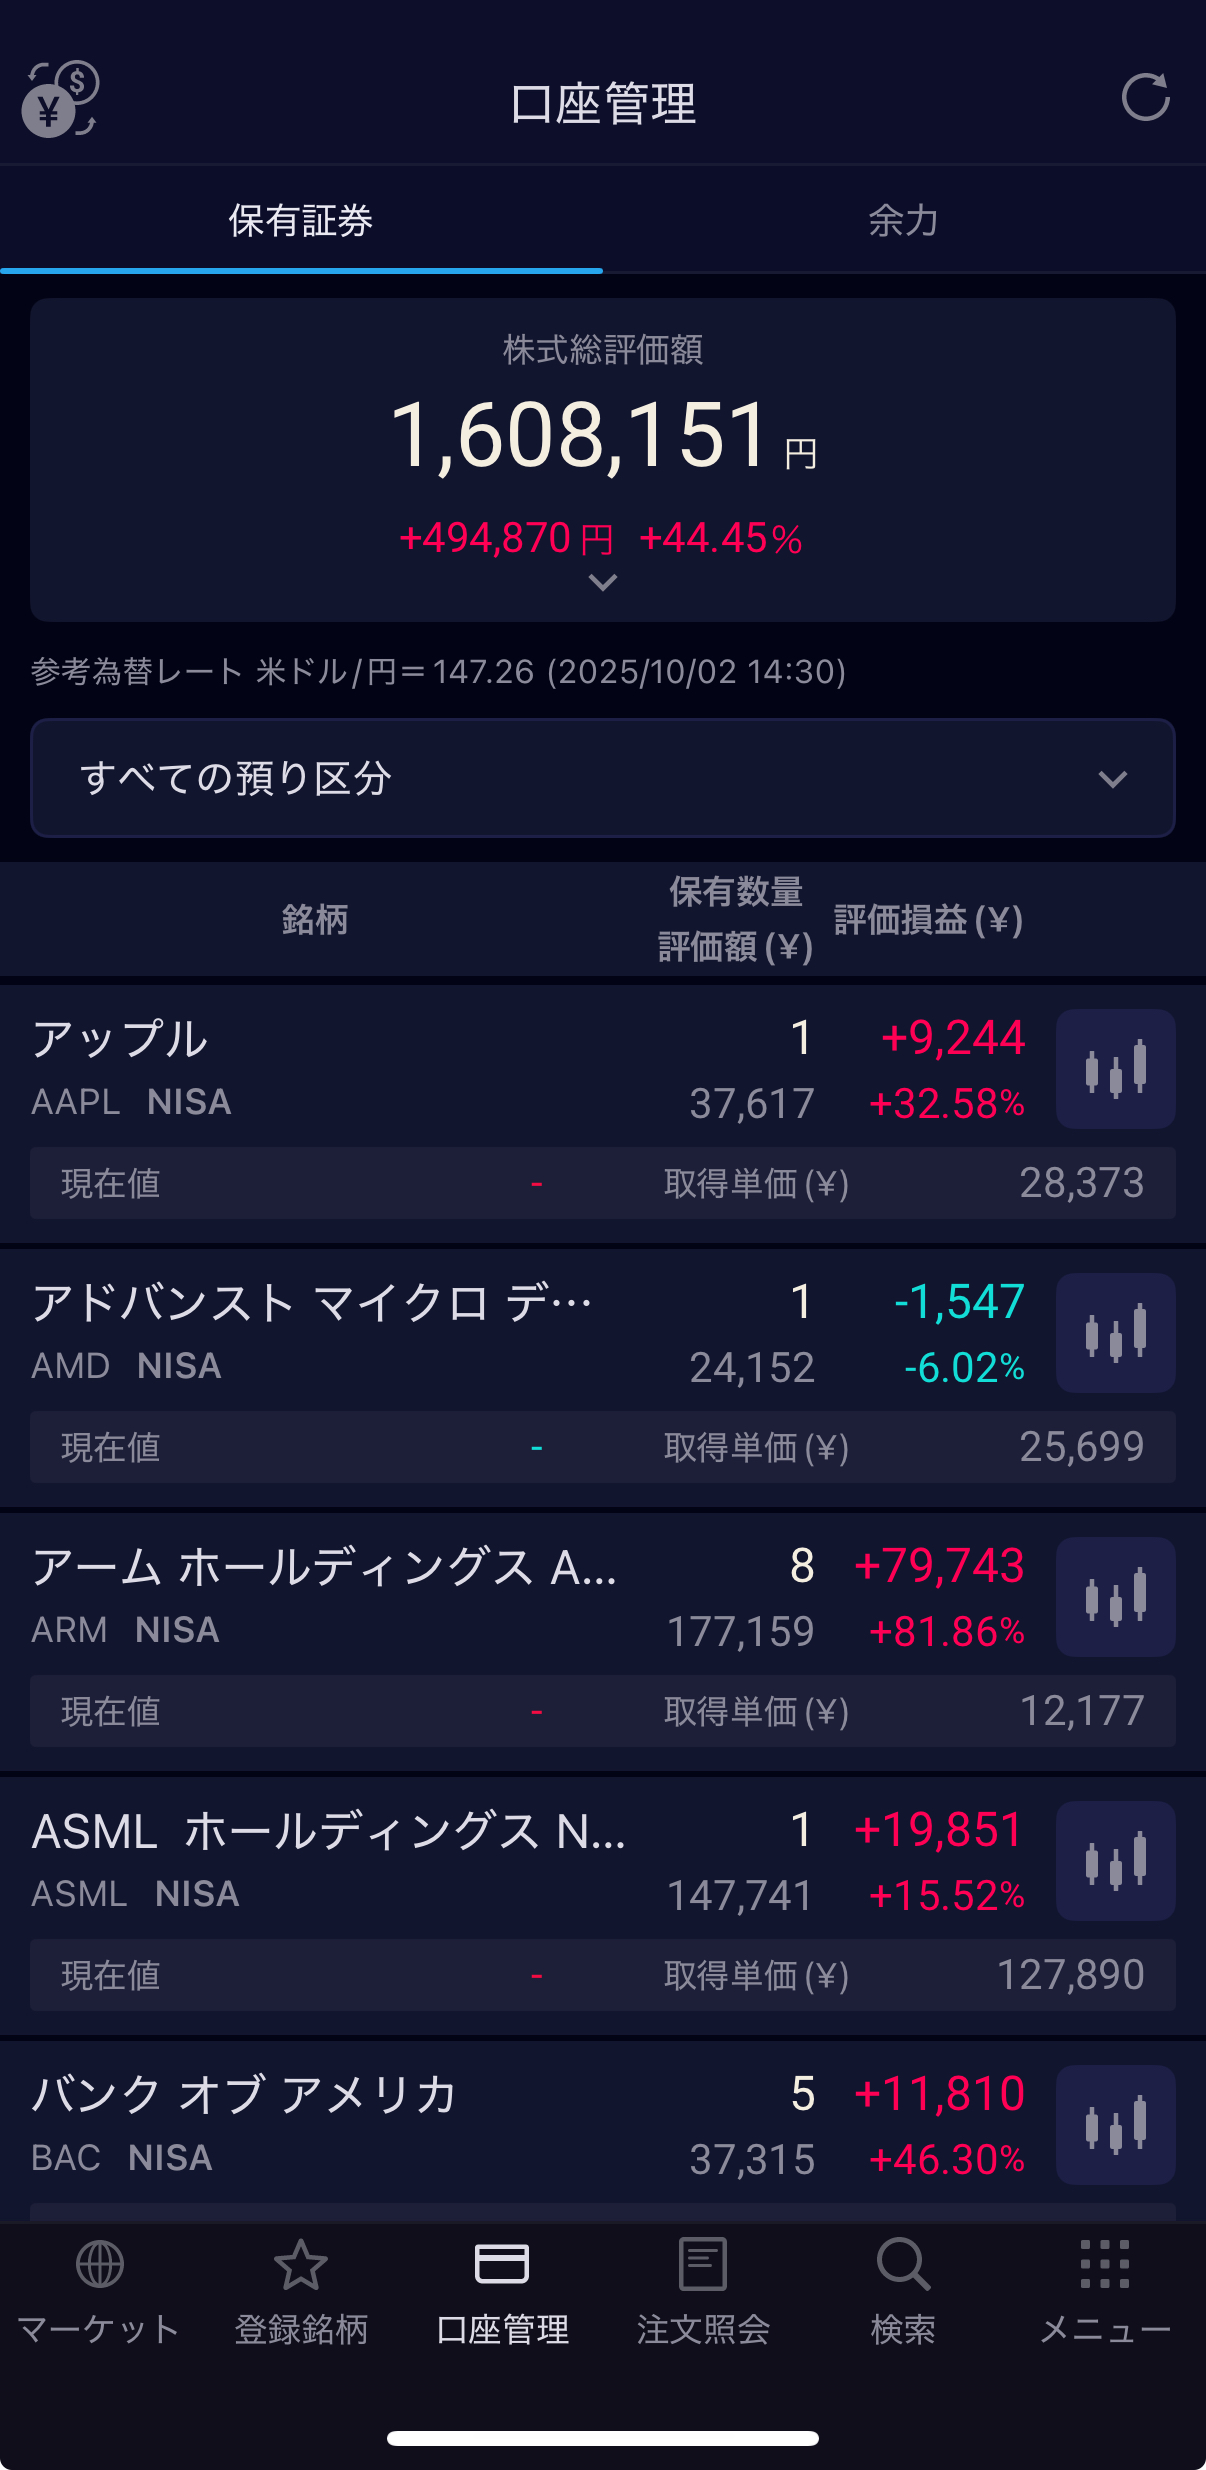The image size is (1206, 2470).
Task: Tap the yen/dollar currency switch icon
Action: [x=60, y=99]
